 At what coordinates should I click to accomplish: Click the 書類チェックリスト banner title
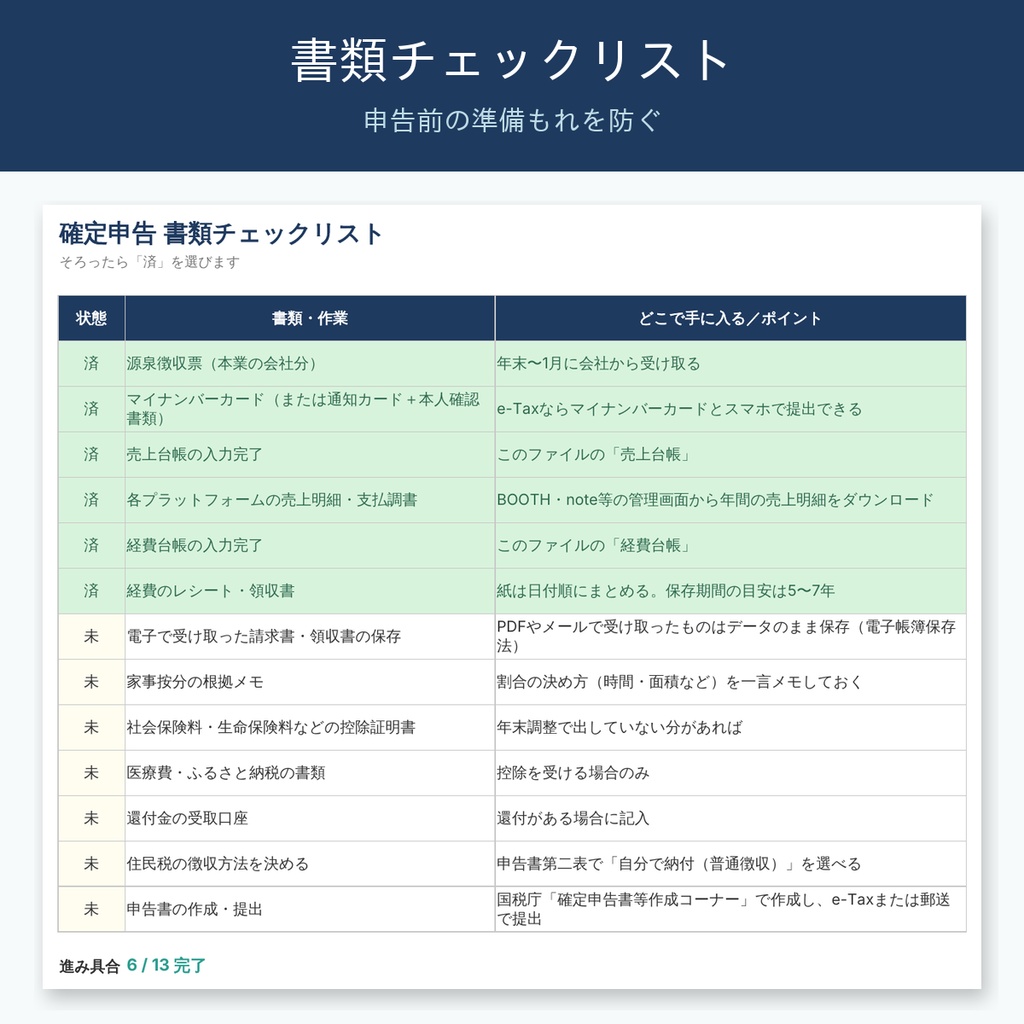pyautogui.click(x=511, y=60)
